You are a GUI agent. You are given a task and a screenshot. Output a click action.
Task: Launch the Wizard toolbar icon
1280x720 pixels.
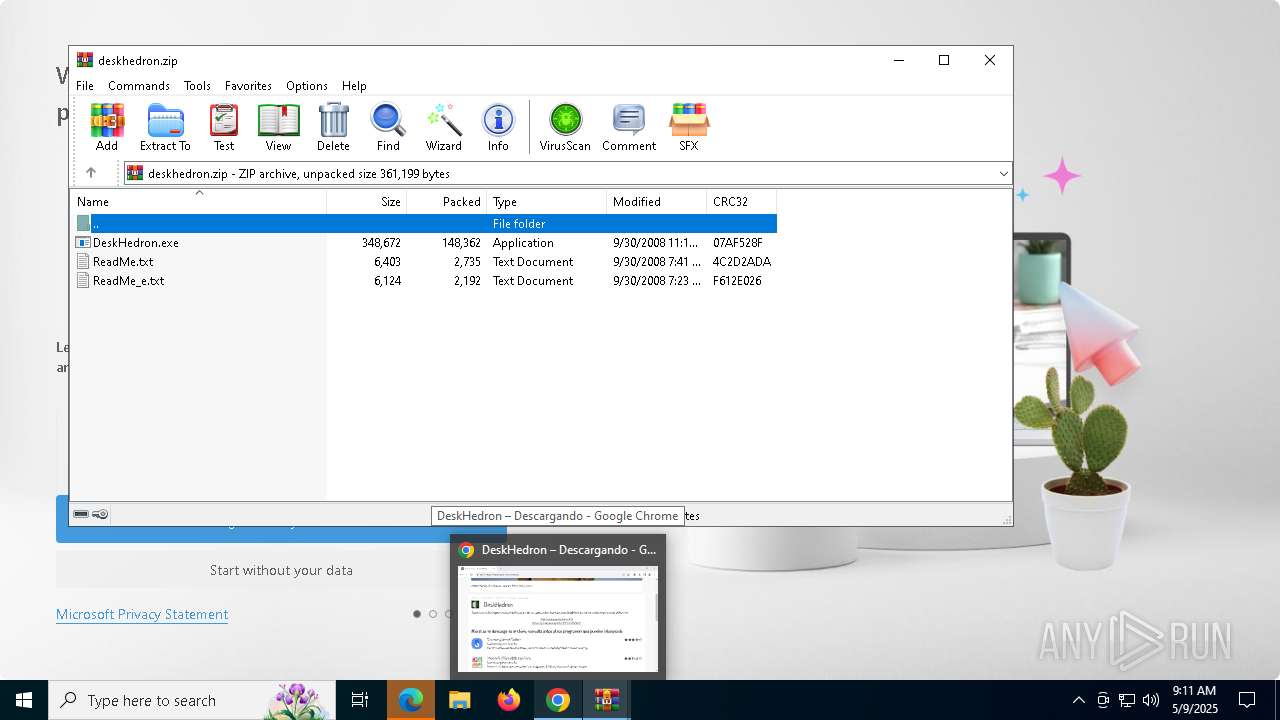pyautogui.click(x=443, y=120)
